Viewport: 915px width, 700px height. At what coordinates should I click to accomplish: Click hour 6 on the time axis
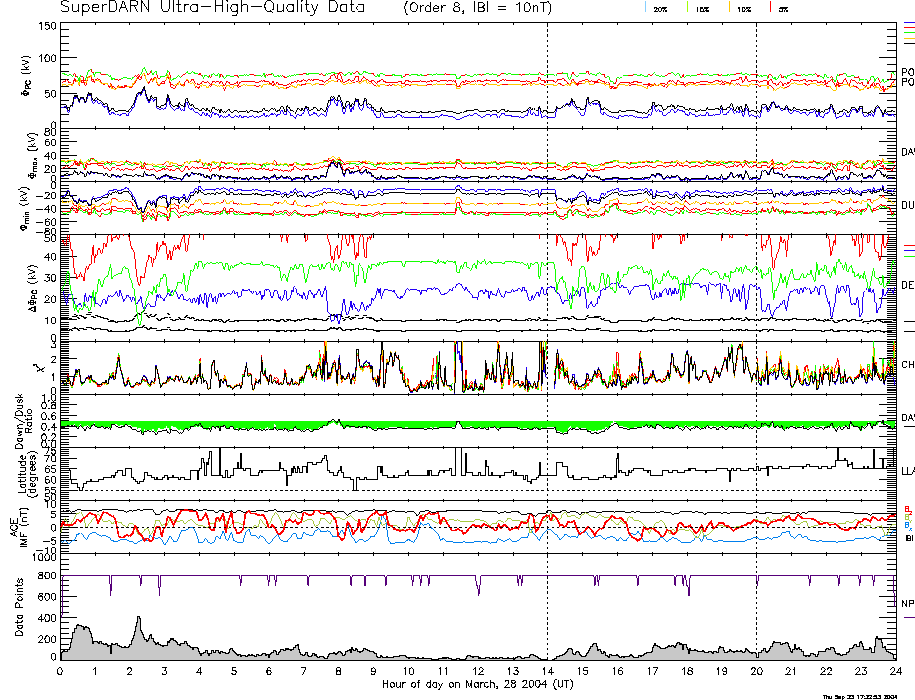click(x=269, y=671)
